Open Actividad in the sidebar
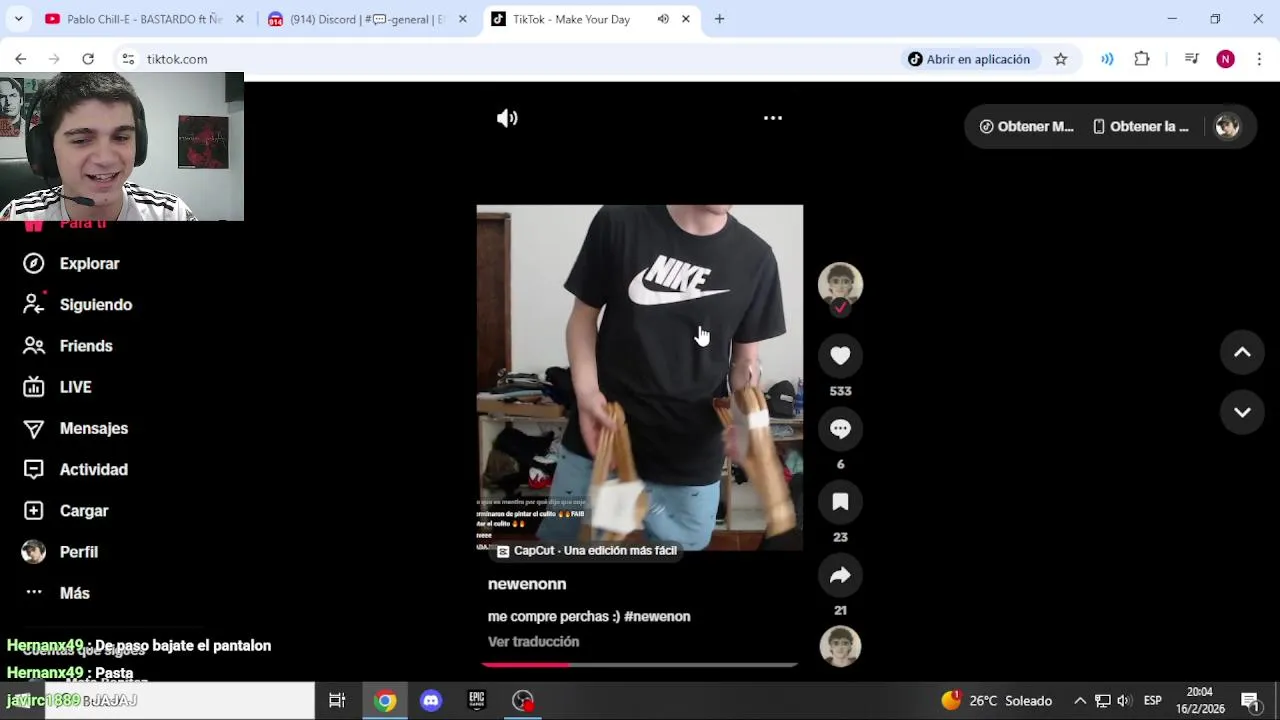 94,469
